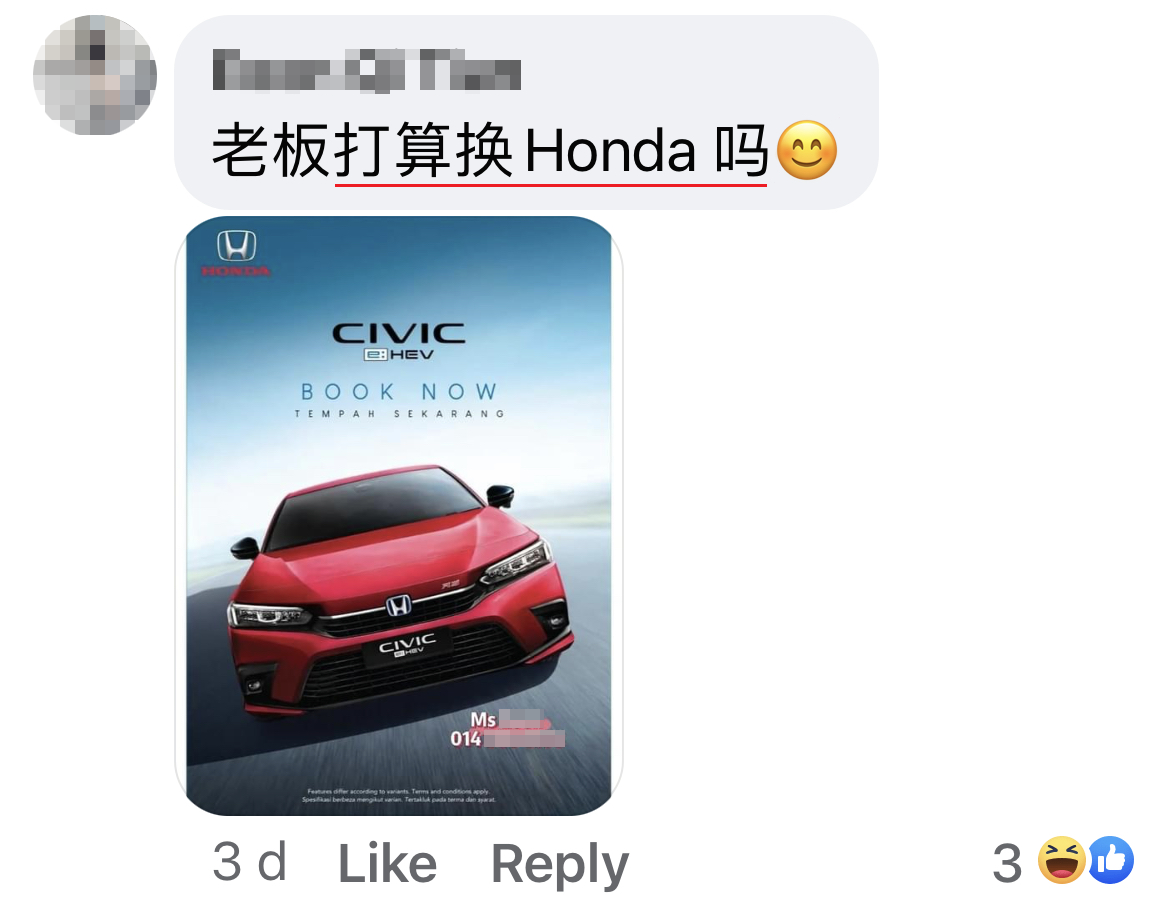Click the TEMPAH SEKARANG subtitle in the ad
This screenshot has width=1170, height=906.
pos(399,413)
